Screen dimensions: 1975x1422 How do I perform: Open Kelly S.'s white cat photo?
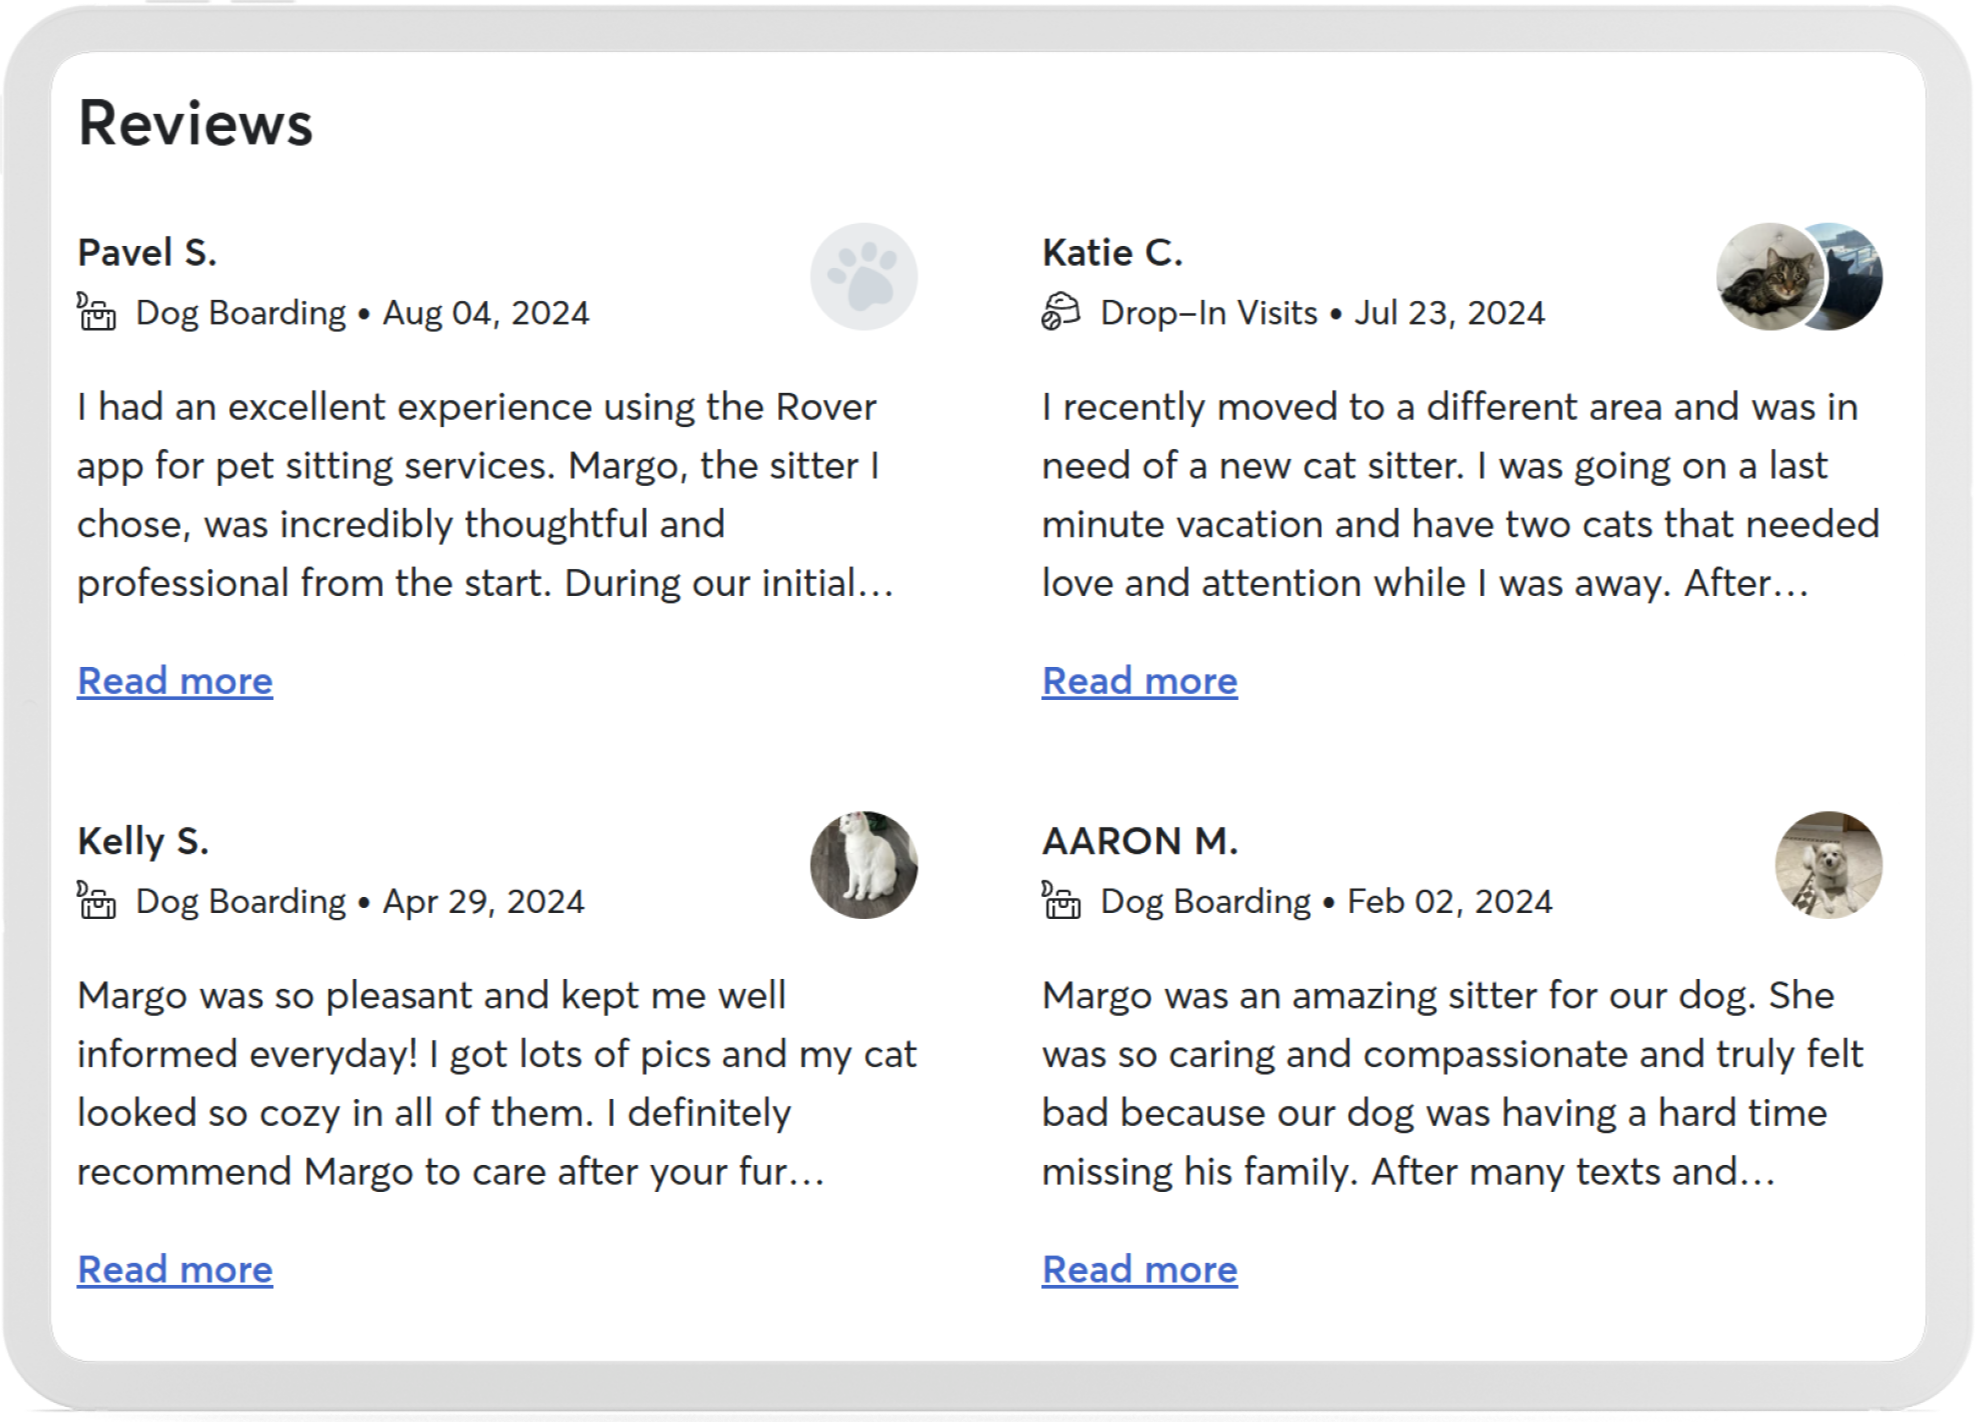(864, 865)
